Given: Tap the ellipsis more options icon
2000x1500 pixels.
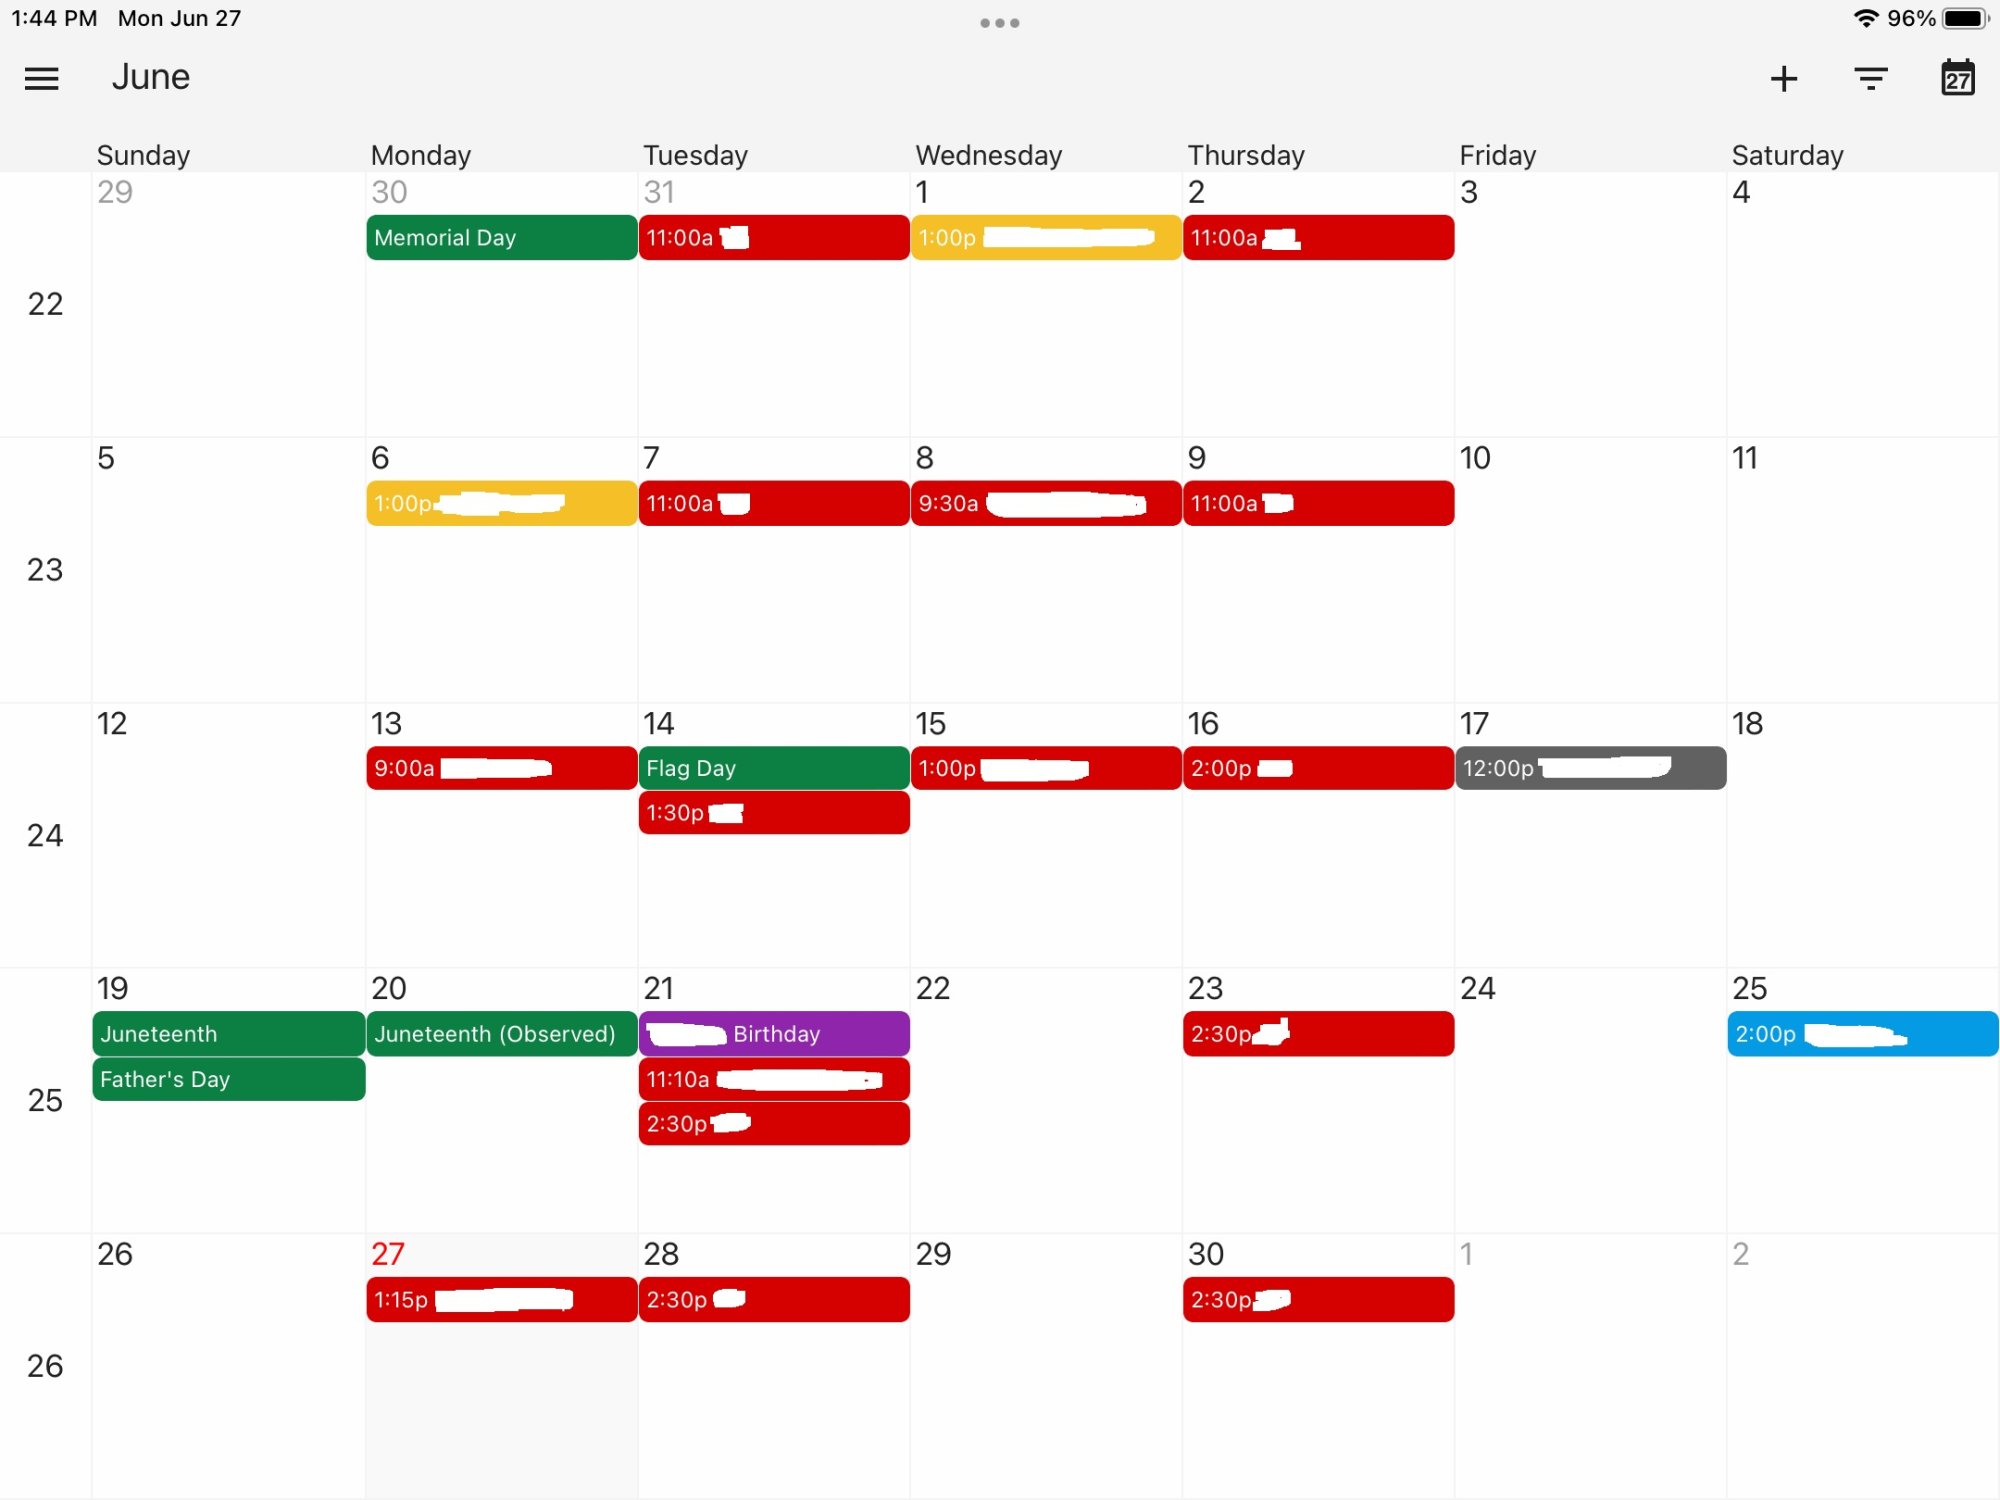Looking at the screenshot, I should tap(1000, 20).
